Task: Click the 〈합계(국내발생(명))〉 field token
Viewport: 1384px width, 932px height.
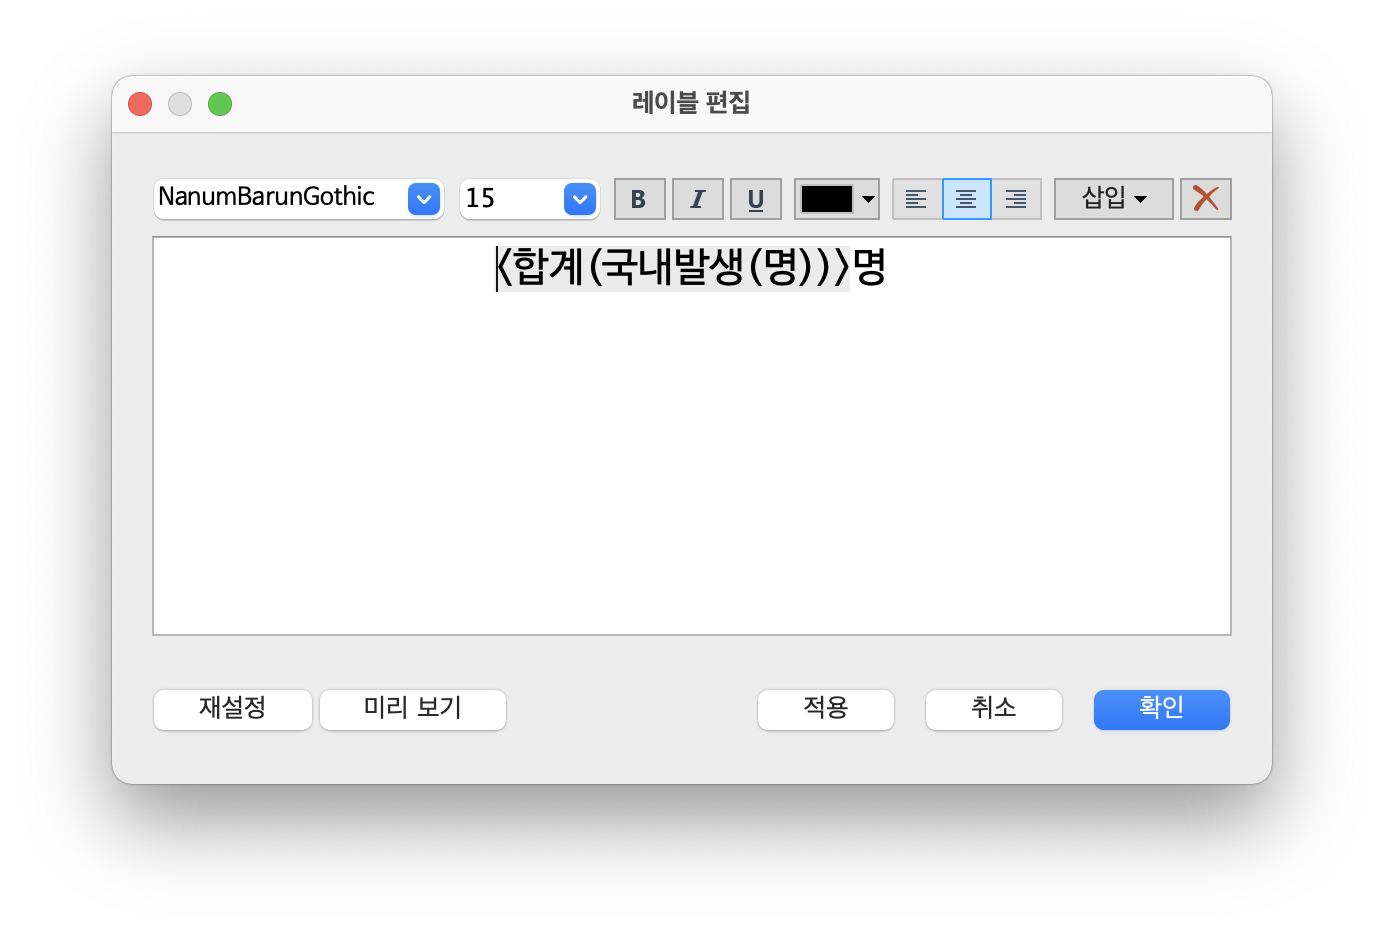Action: point(673,267)
